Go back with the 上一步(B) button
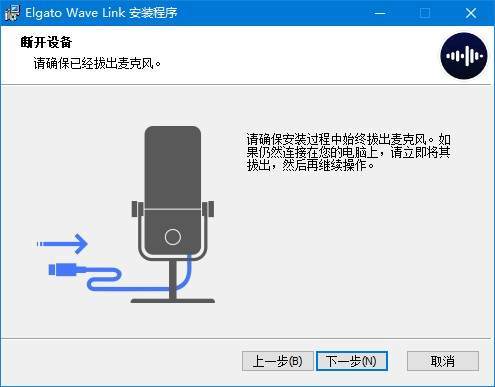495x387 pixels. tap(278, 361)
